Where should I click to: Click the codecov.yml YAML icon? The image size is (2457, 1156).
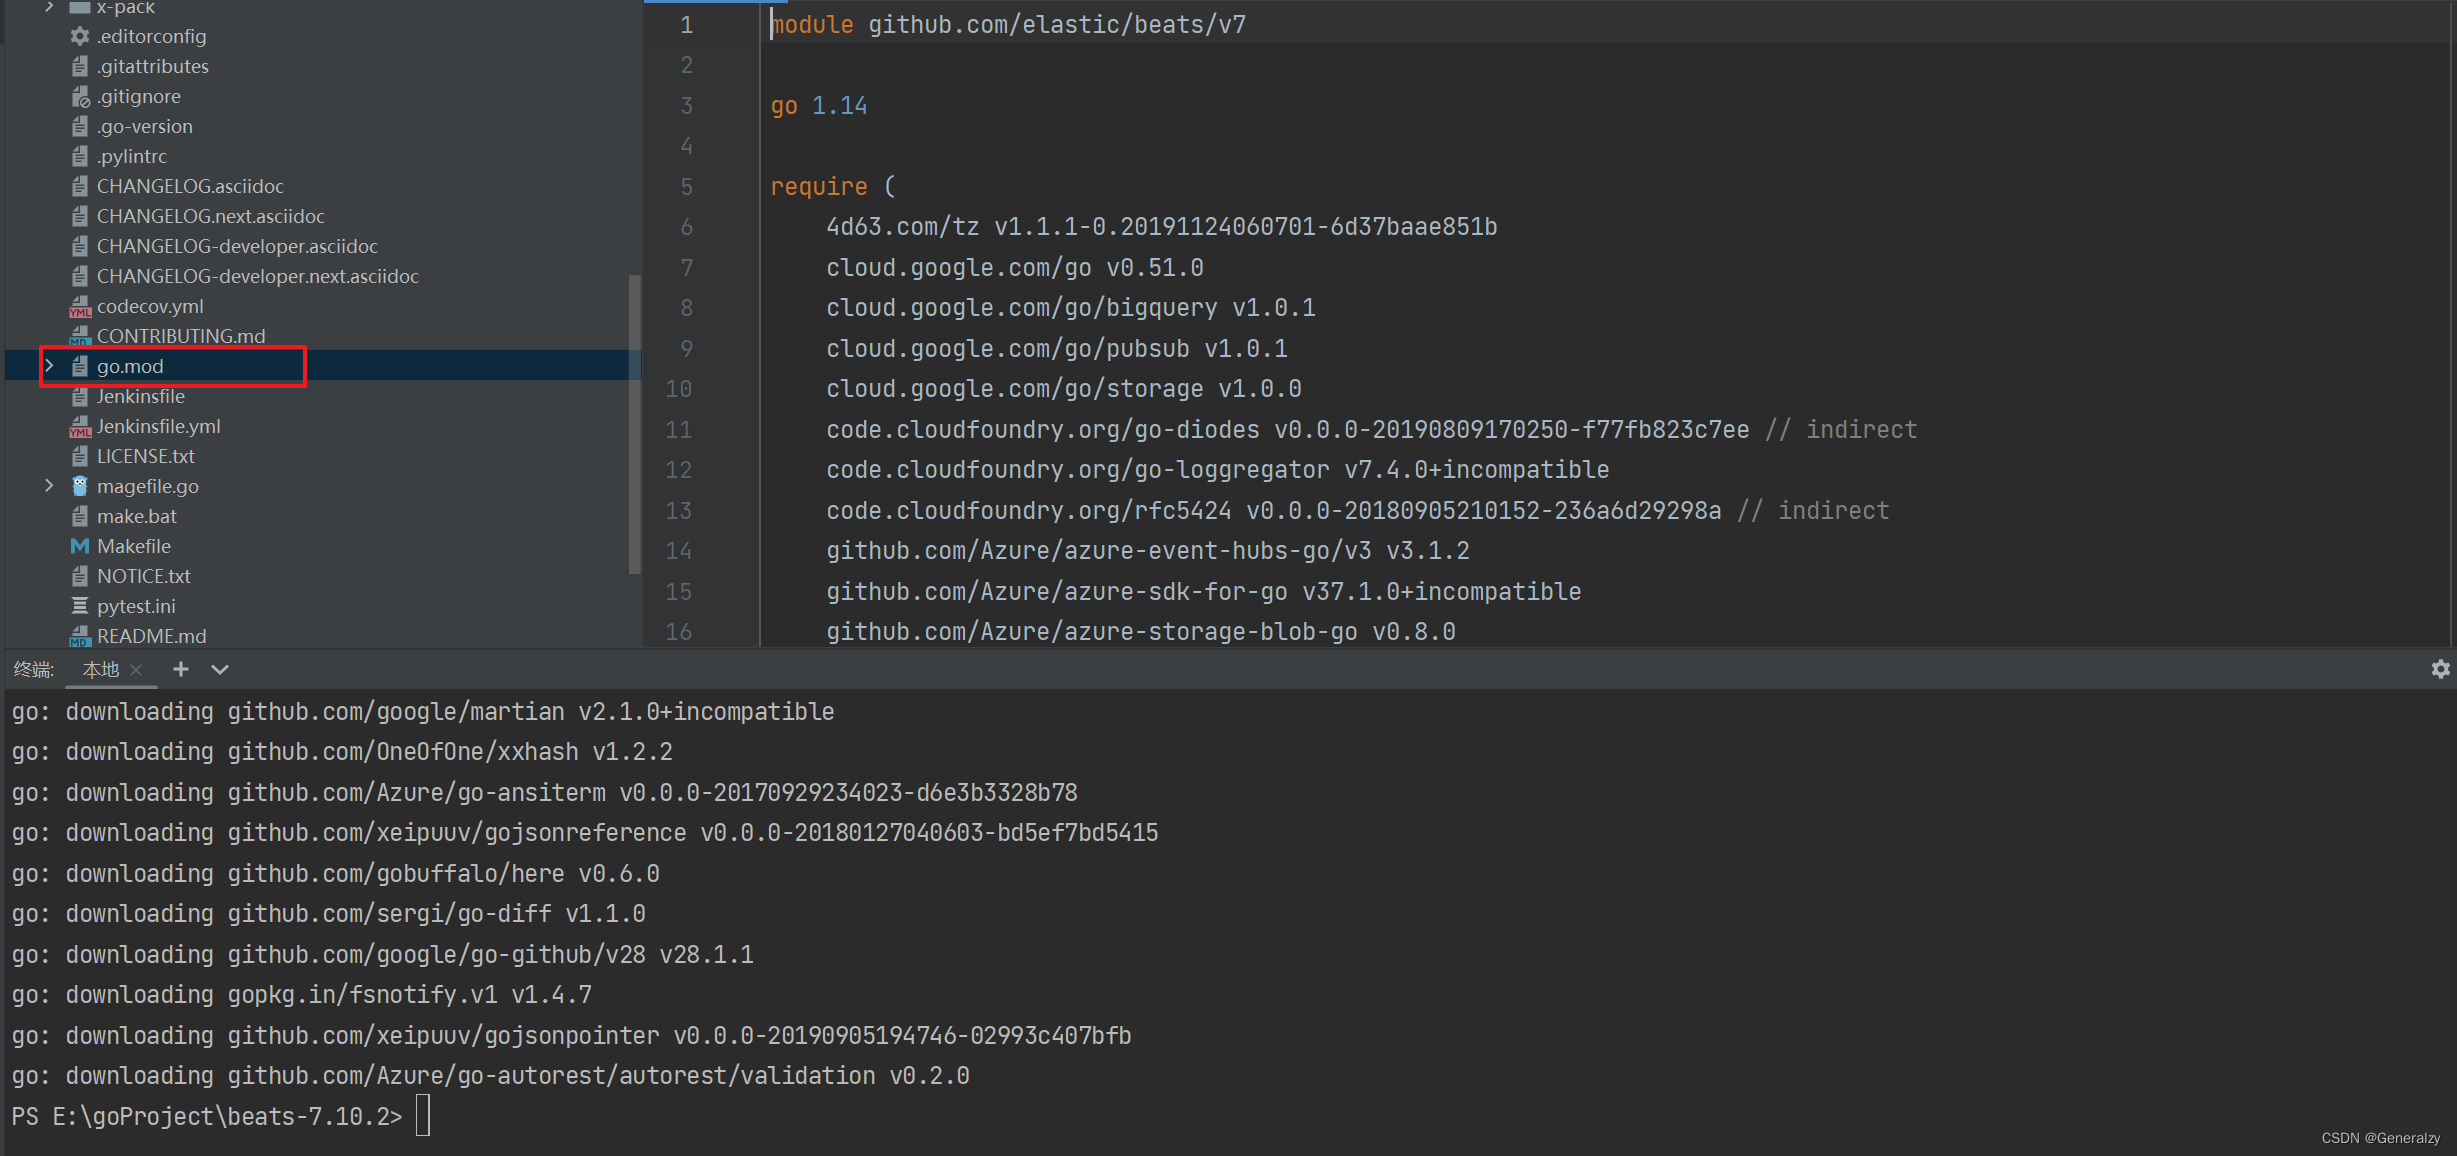pos(80,306)
